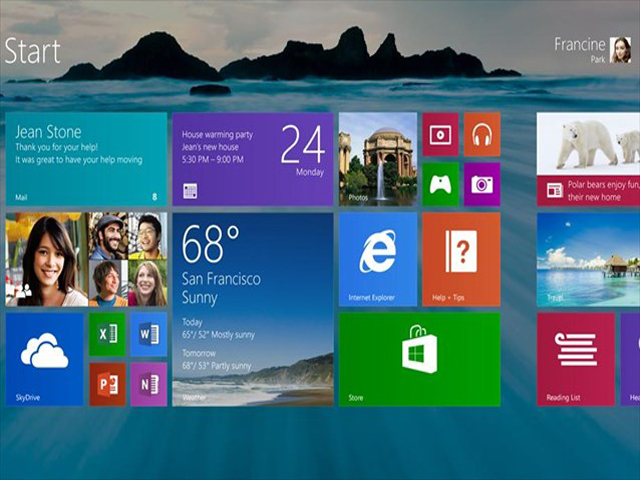Open the SkyDrive tile

click(45, 359)
